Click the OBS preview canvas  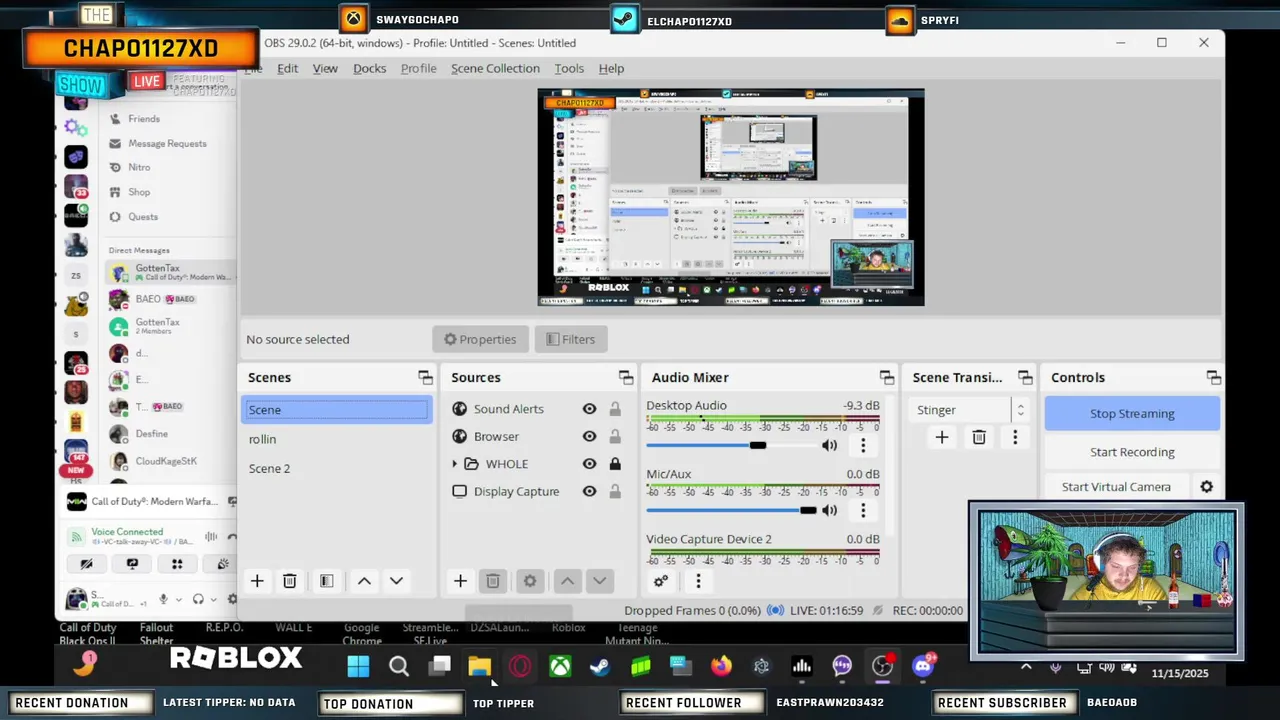[731, 197]
